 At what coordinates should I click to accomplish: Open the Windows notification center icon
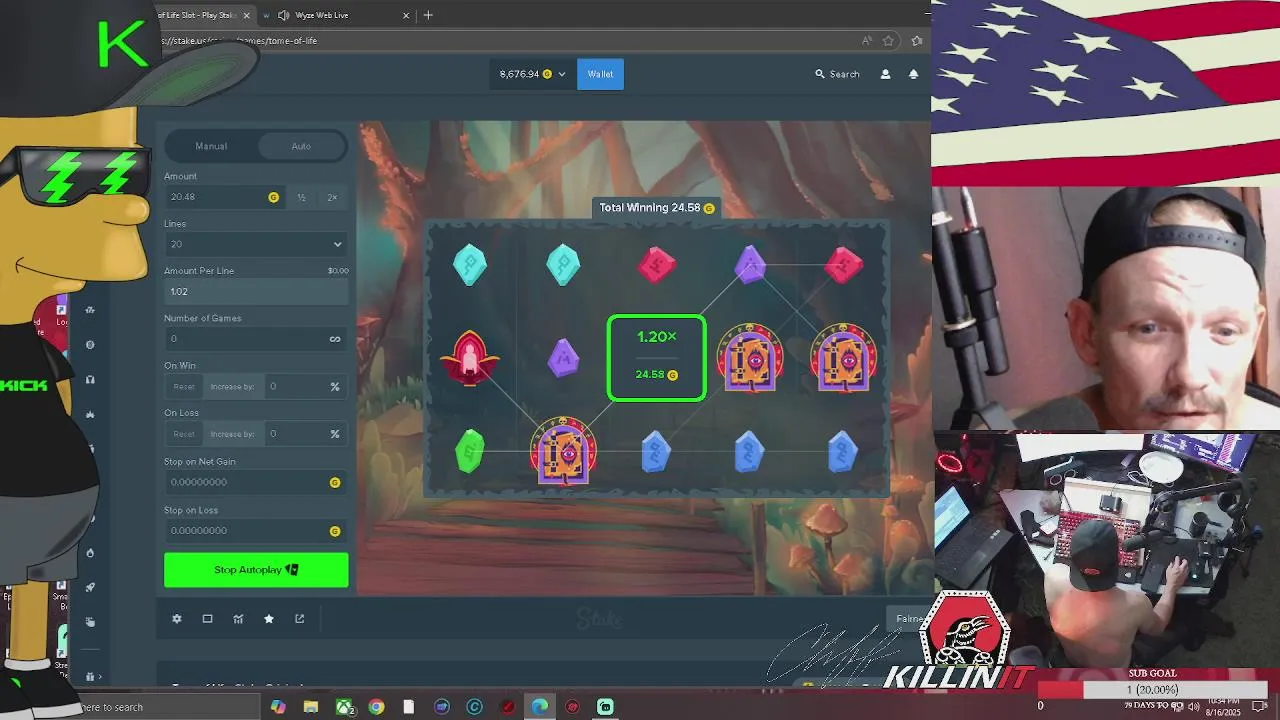(1259, 707)
